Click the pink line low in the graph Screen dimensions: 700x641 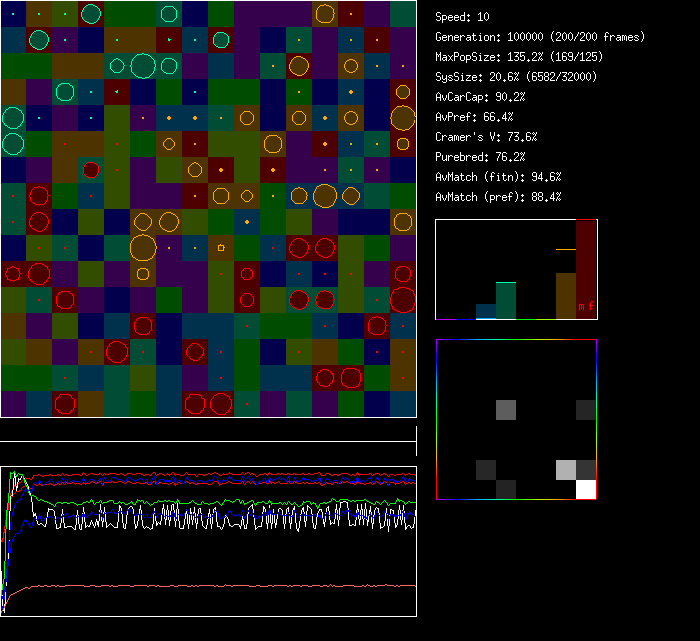(200, 586)
